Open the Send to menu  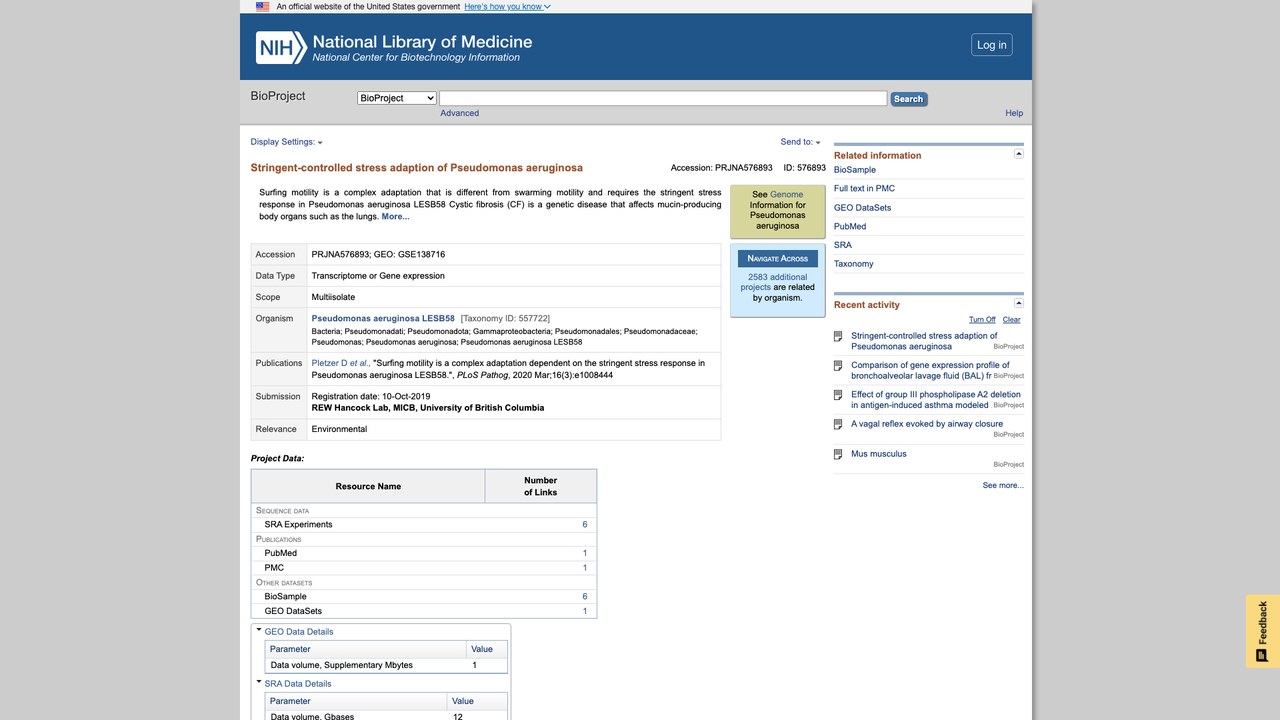point(800,142)
